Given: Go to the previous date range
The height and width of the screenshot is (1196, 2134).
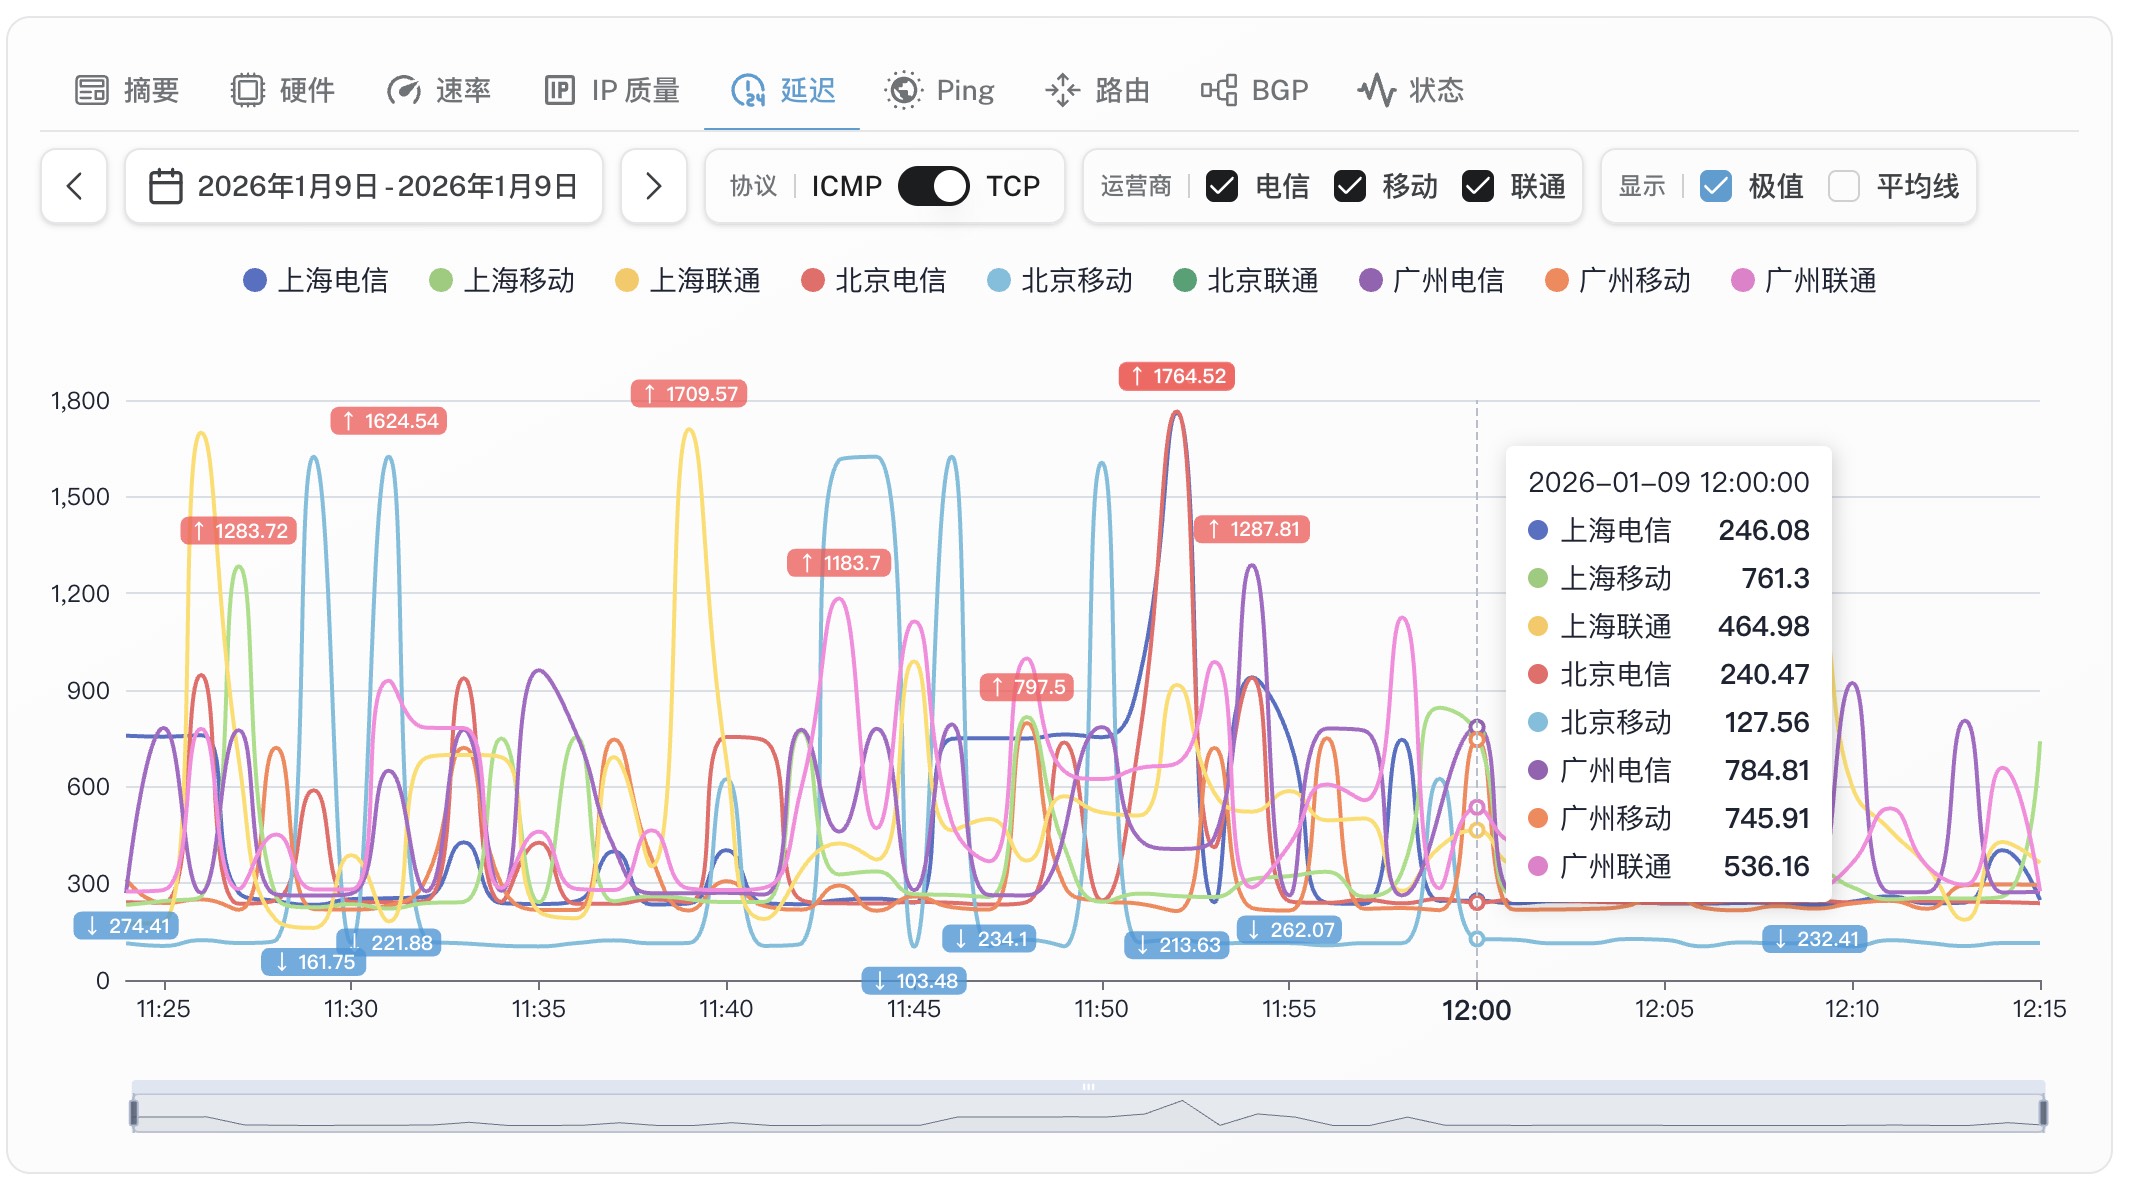Looking at the screenshot, I should pyautogui.click(x=74, y=186).
